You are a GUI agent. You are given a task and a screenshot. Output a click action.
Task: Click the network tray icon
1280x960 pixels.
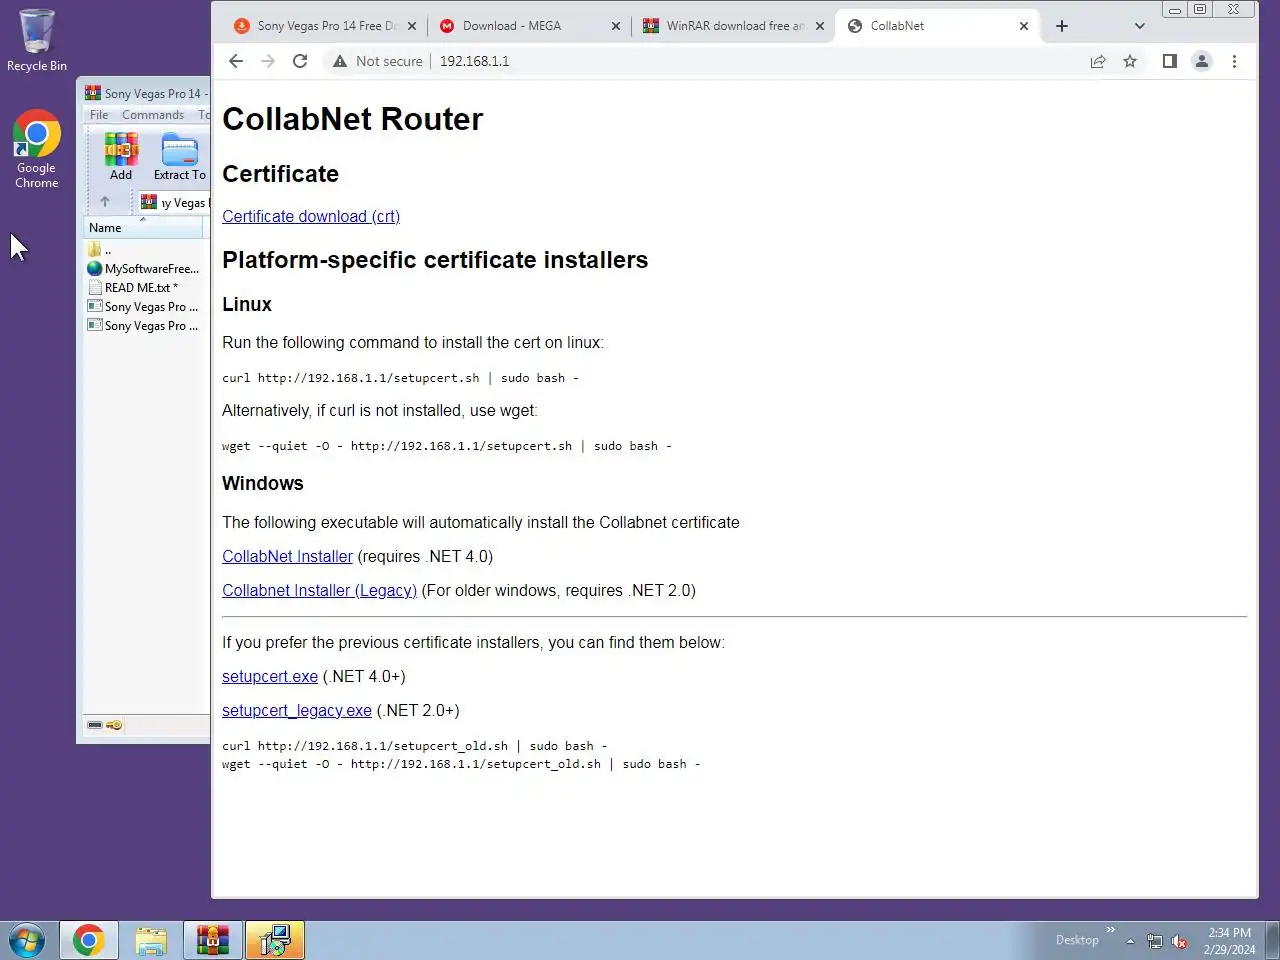pyautogui.click(x=1155, y=941)
